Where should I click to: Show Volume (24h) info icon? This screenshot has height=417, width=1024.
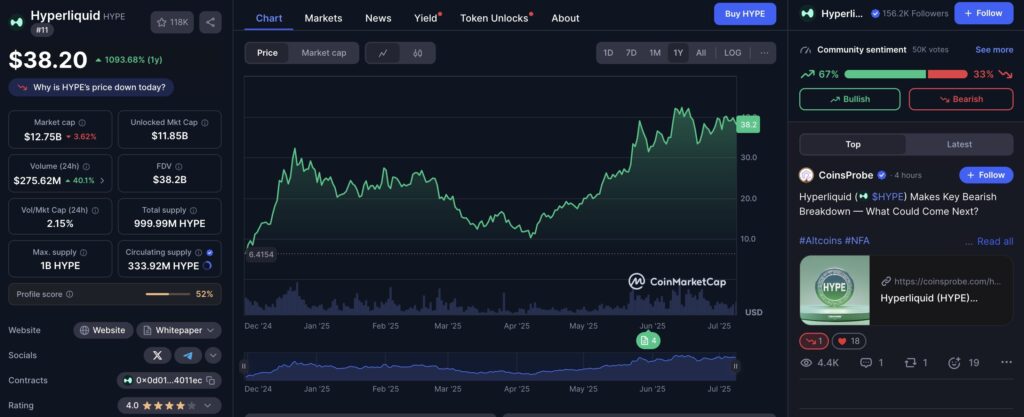click(x=87, y=166)
